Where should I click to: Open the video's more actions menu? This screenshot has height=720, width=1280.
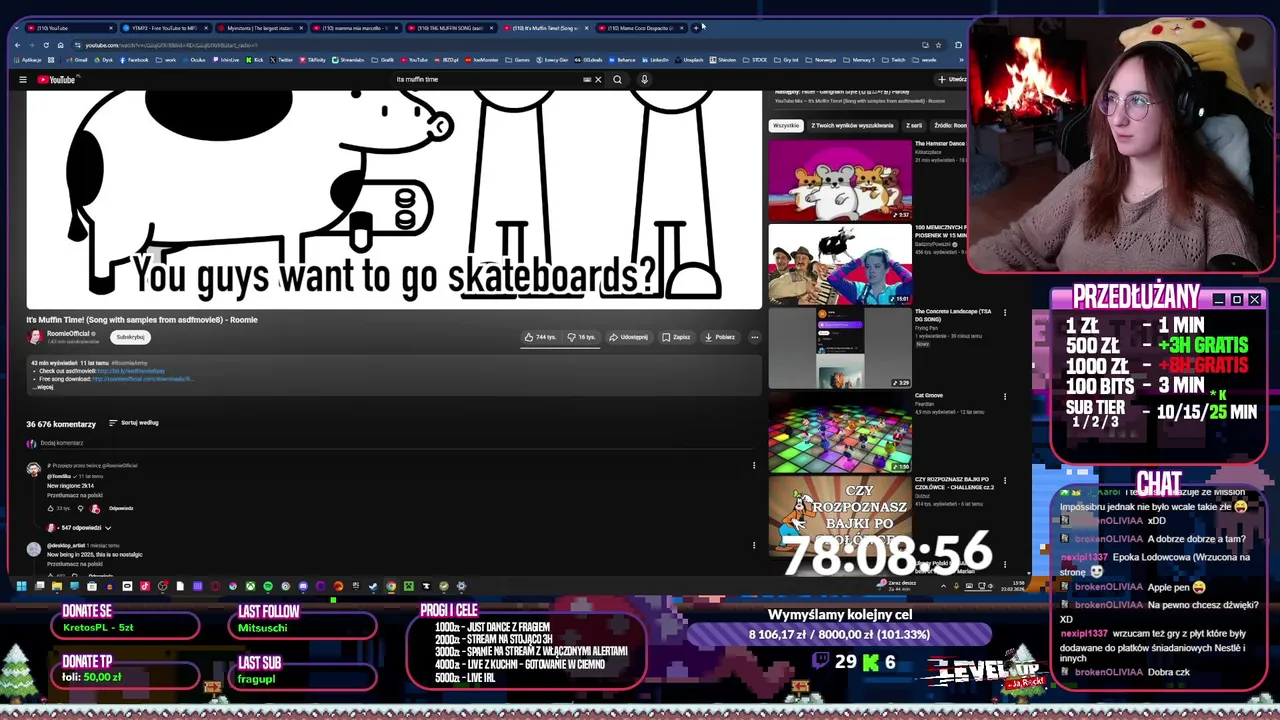754,337
